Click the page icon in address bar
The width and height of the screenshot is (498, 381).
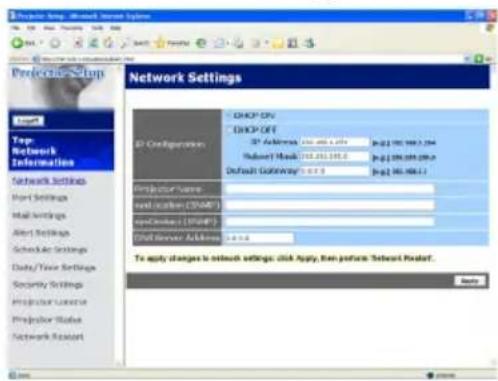(36, 59)
